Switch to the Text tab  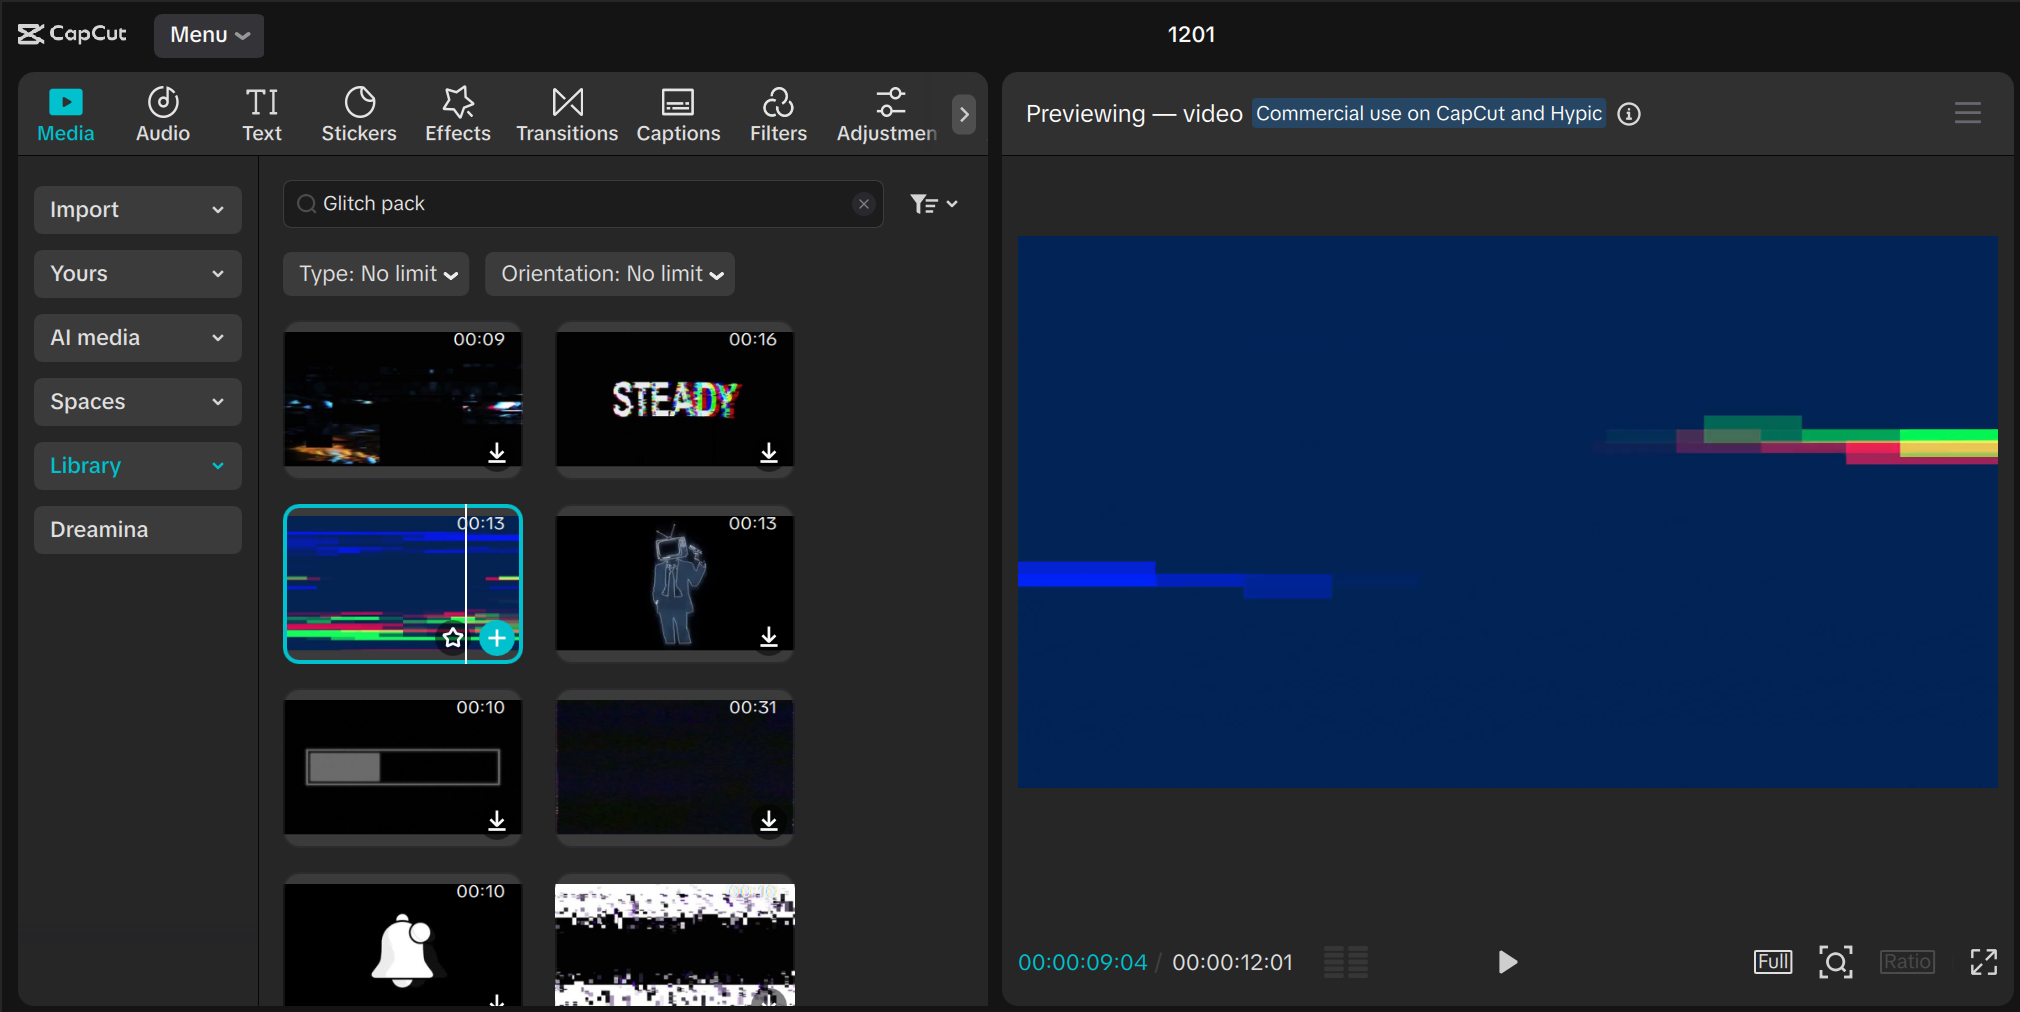coord(261,113)
